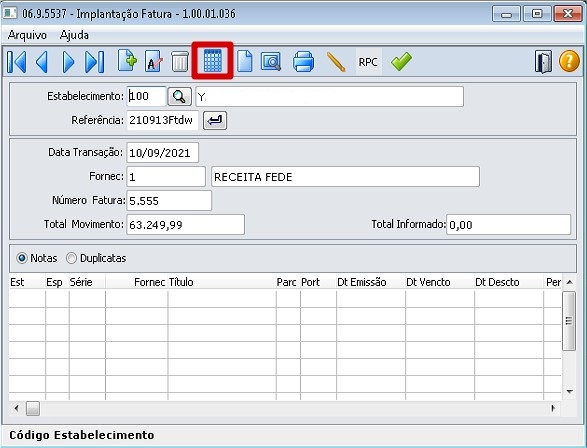This screenshot has height=448, width=587.
Task: Click the Série column header
Action: (87, 282)
